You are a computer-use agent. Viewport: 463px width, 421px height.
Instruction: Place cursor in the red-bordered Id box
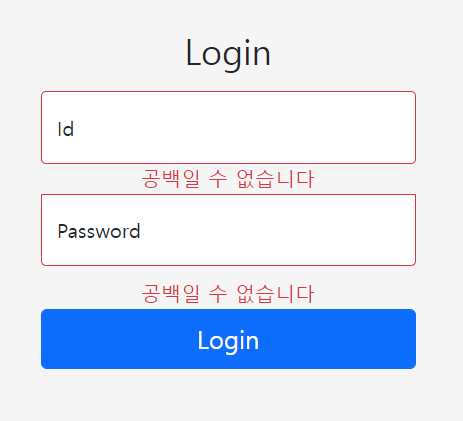pyautogui.click(x=228, y=127)
